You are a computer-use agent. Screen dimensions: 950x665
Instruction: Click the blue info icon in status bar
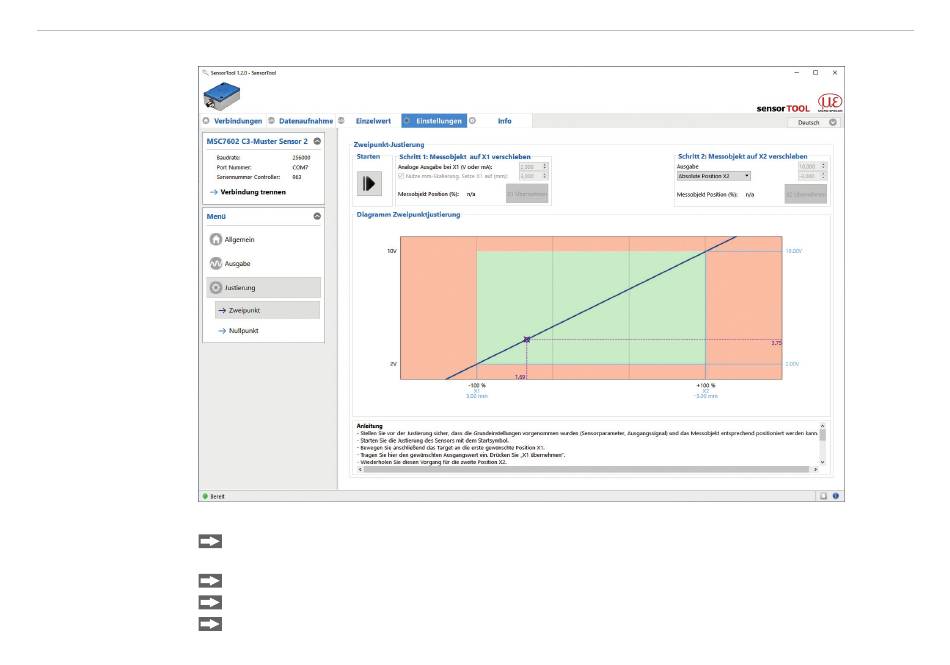(835, 496)
